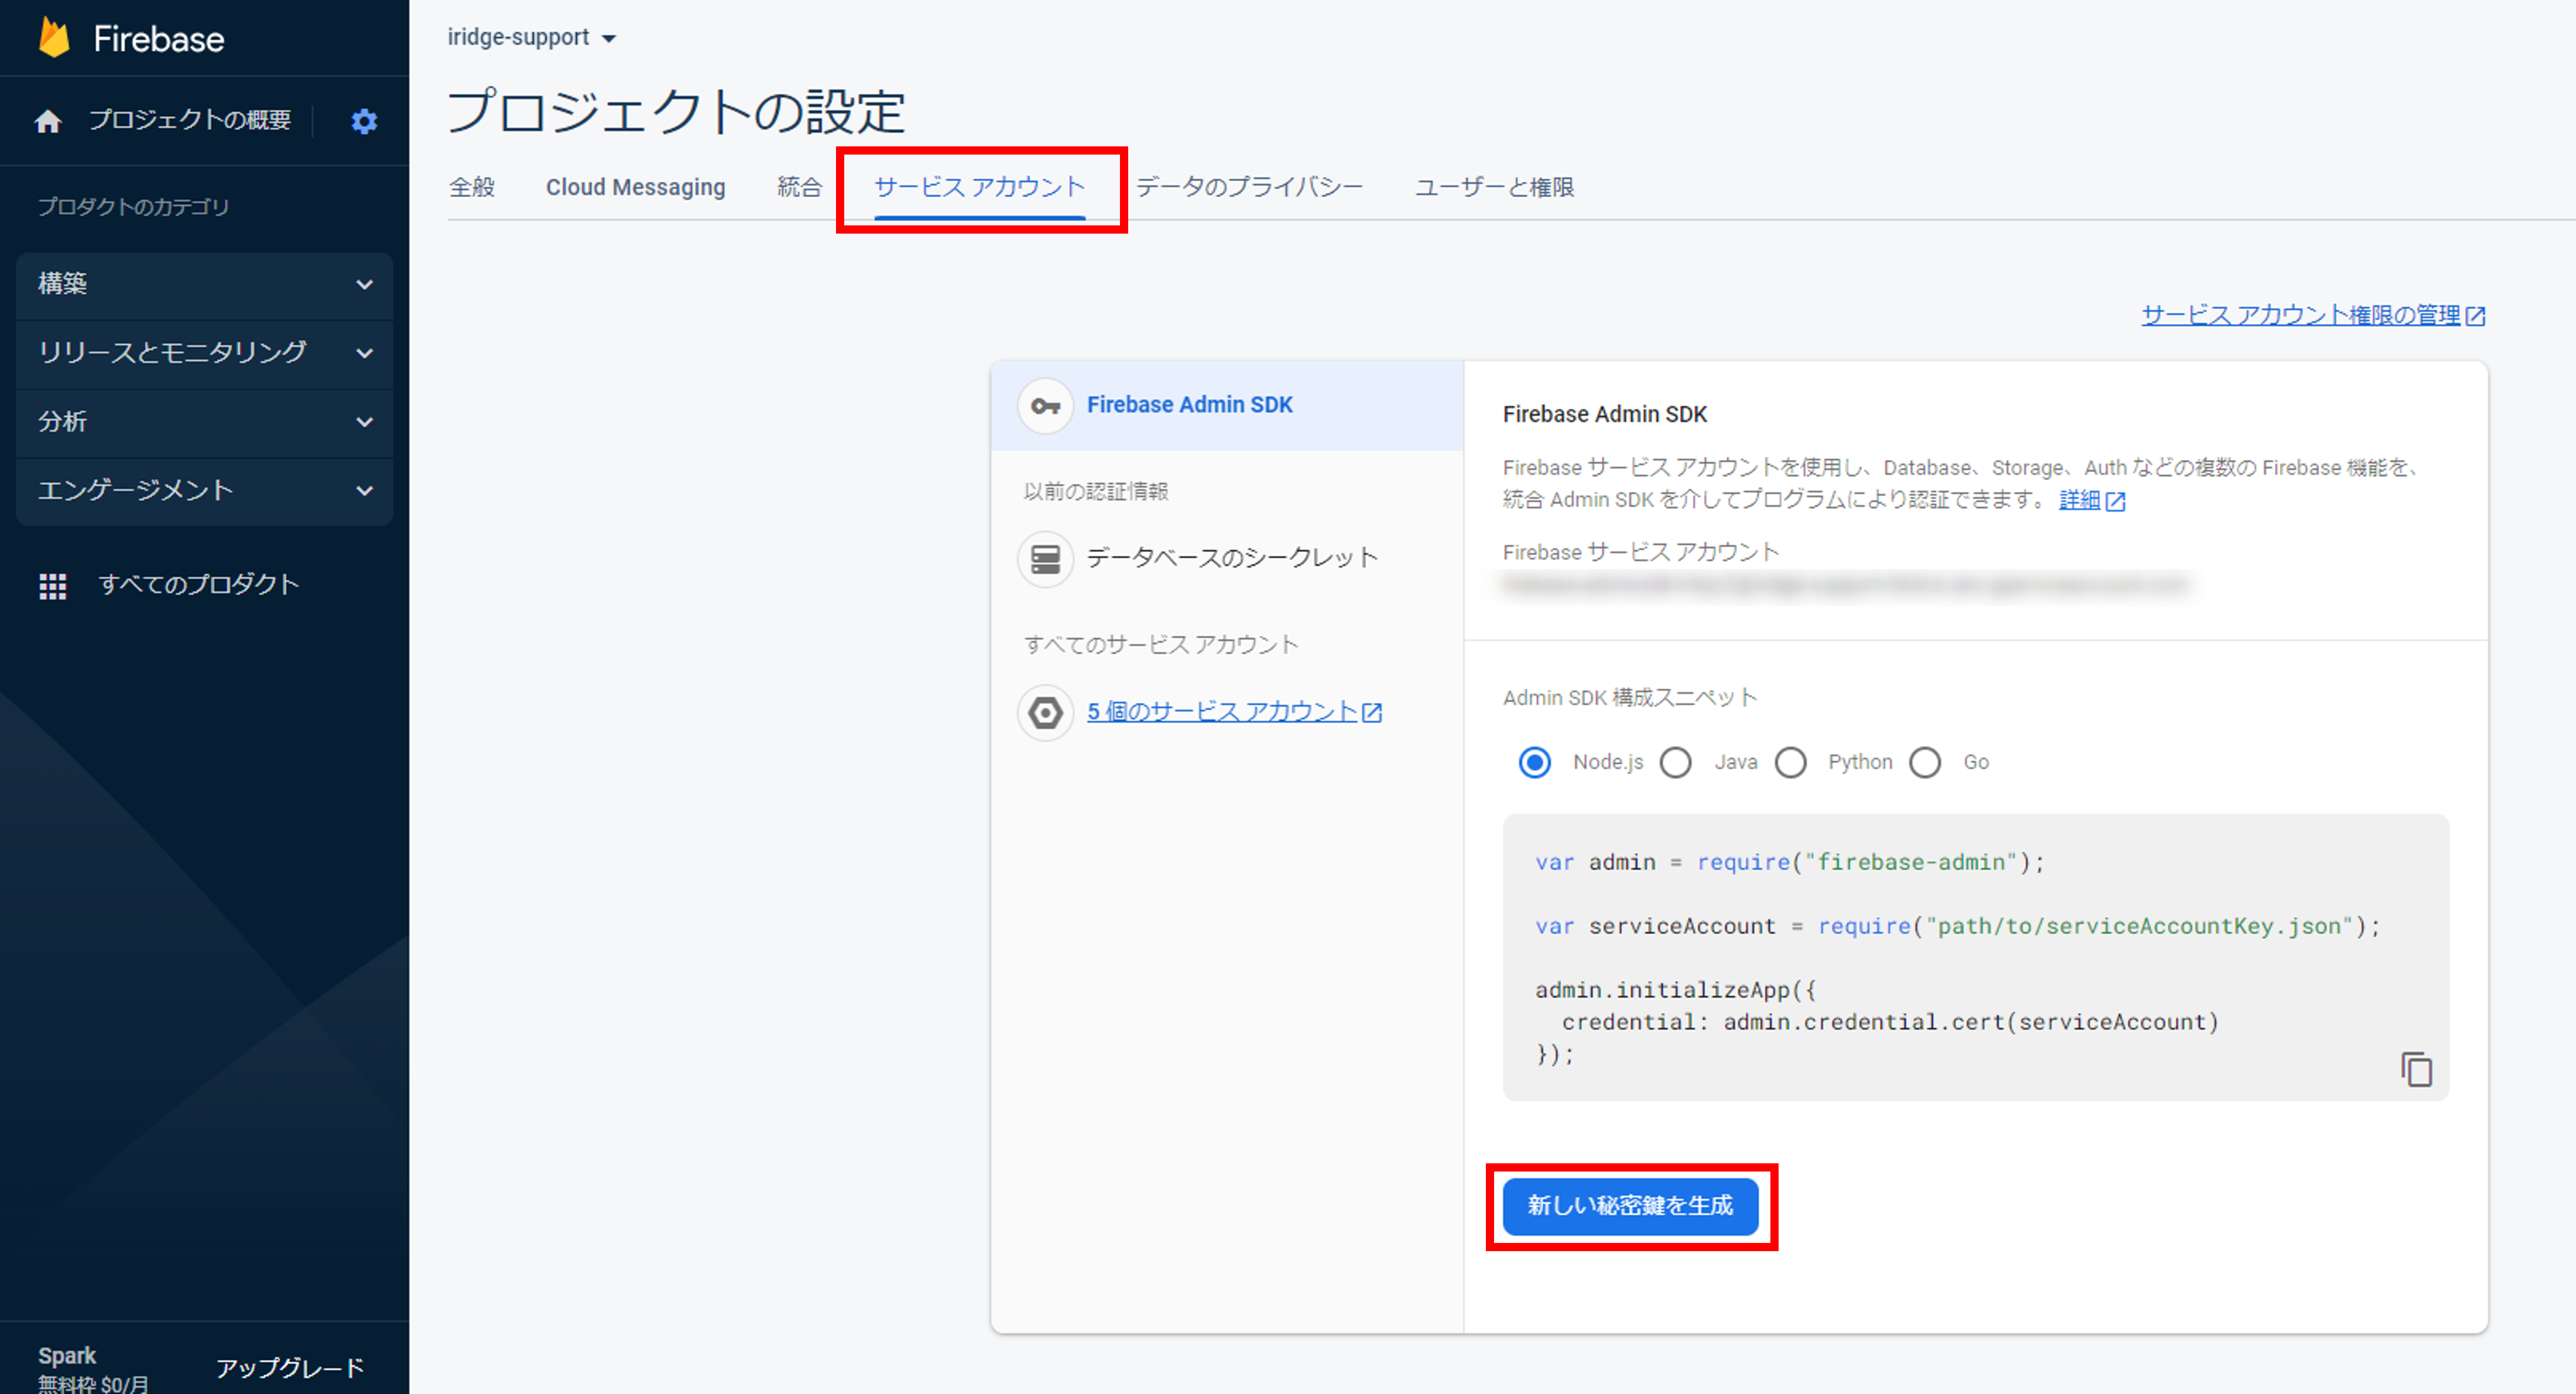Switch to the 統合 tab
Screen dimensions: 2576x1394
pyautogui.click(x=799, y=187)
